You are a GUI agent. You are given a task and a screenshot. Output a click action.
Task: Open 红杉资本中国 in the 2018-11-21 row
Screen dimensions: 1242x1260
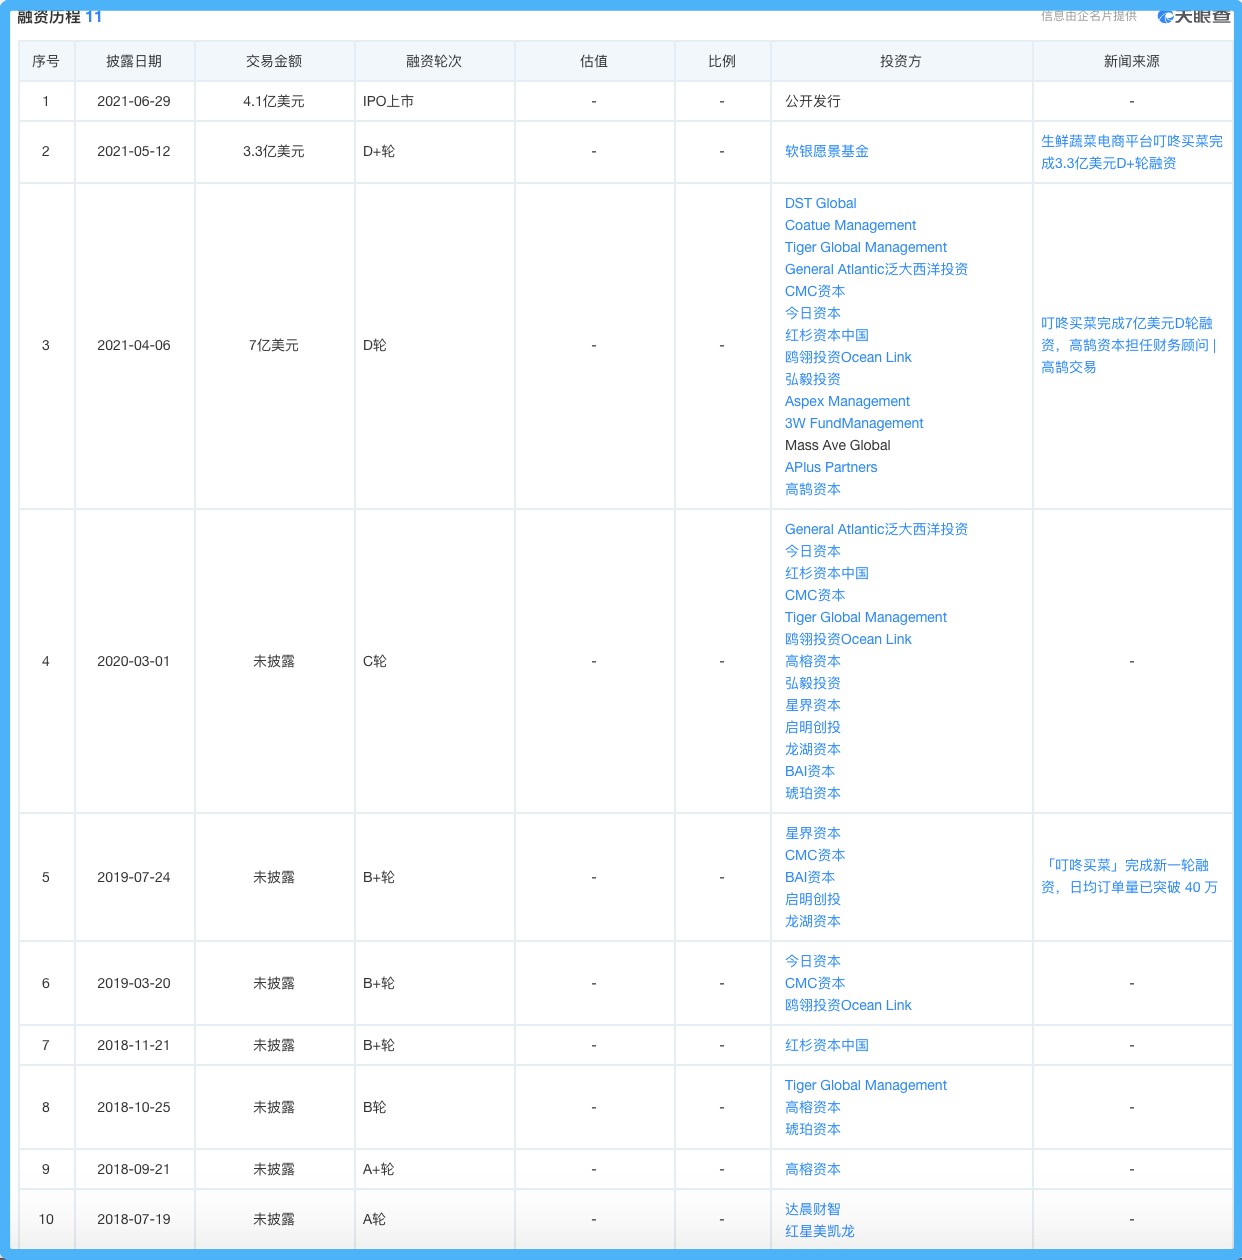coord(826,1045)
